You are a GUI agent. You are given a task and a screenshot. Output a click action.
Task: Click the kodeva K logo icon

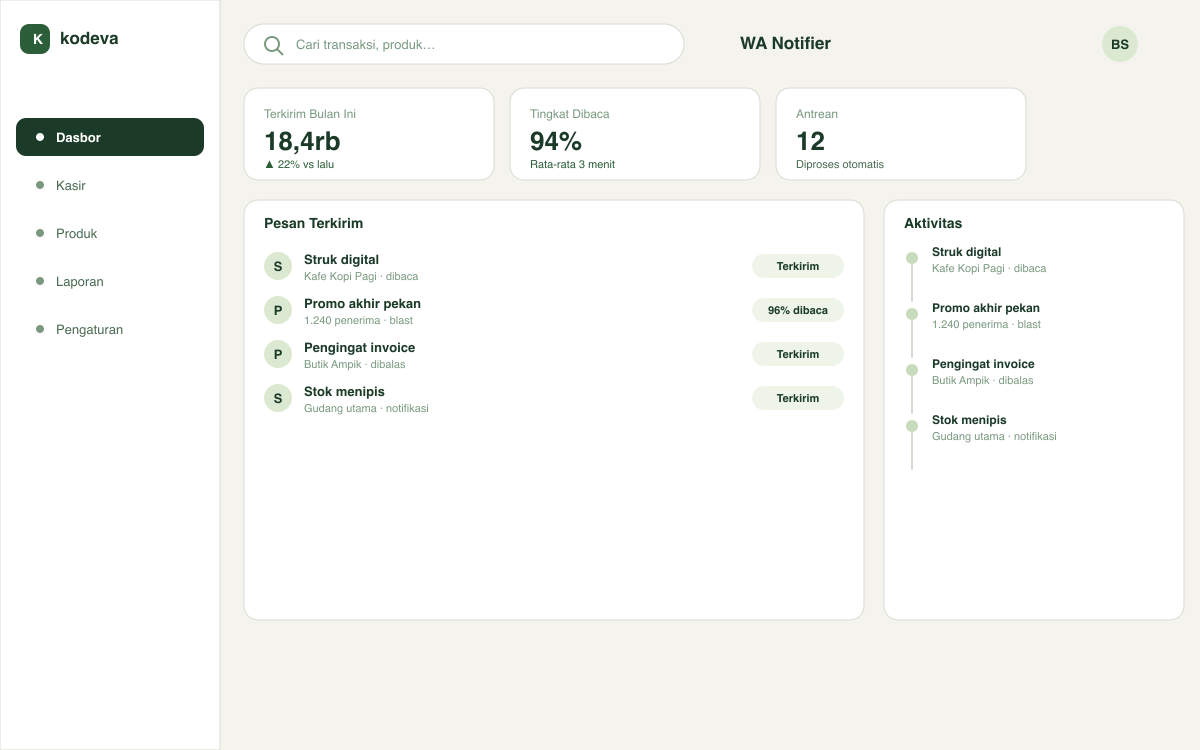[35, 39]
